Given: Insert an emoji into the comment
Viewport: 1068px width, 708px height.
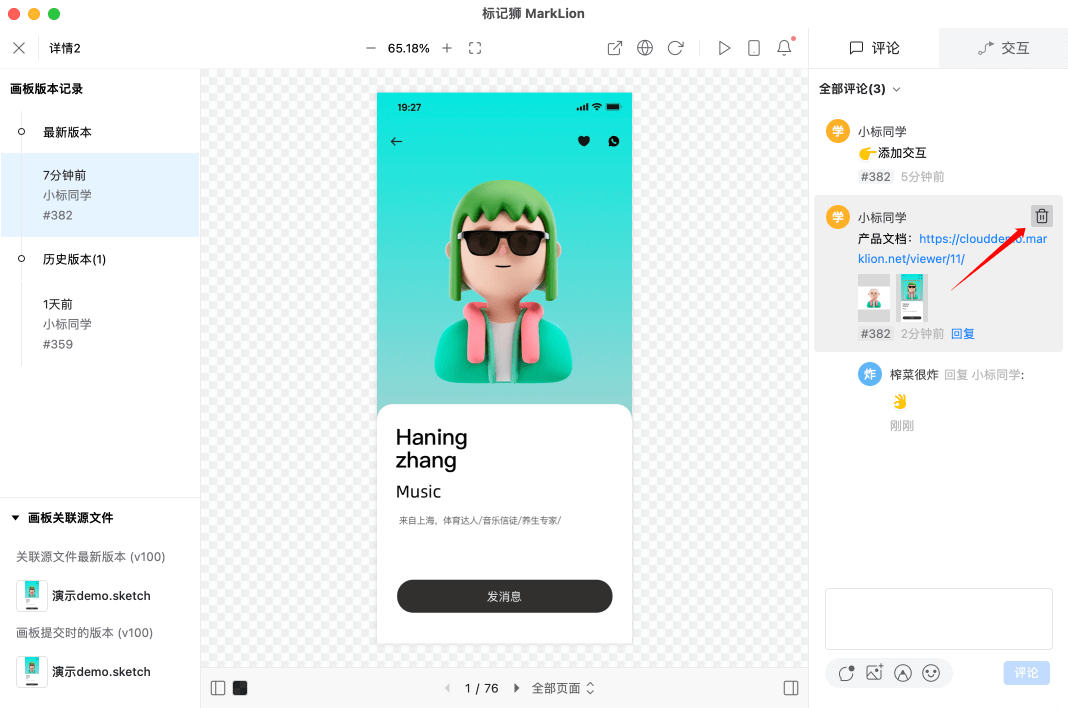Looking at the screenshot, I should (x=931, y=673).
